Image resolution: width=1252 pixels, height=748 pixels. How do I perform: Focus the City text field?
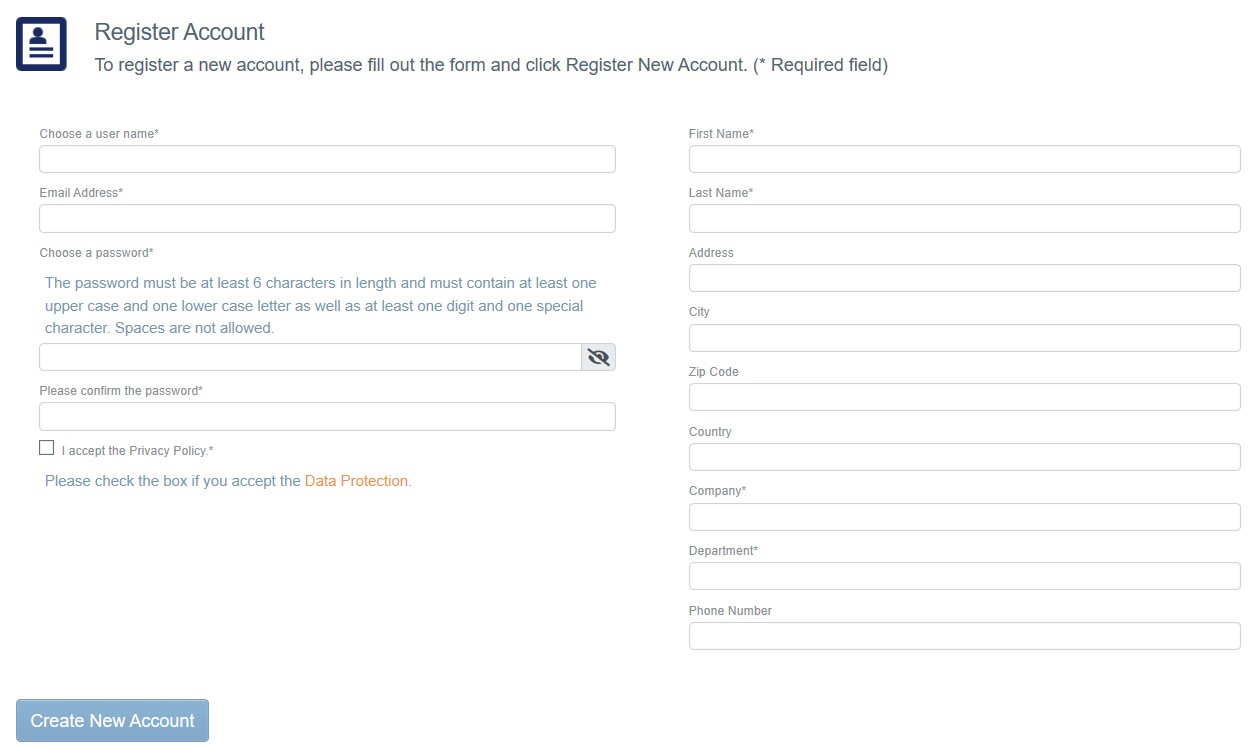(964, 338)
